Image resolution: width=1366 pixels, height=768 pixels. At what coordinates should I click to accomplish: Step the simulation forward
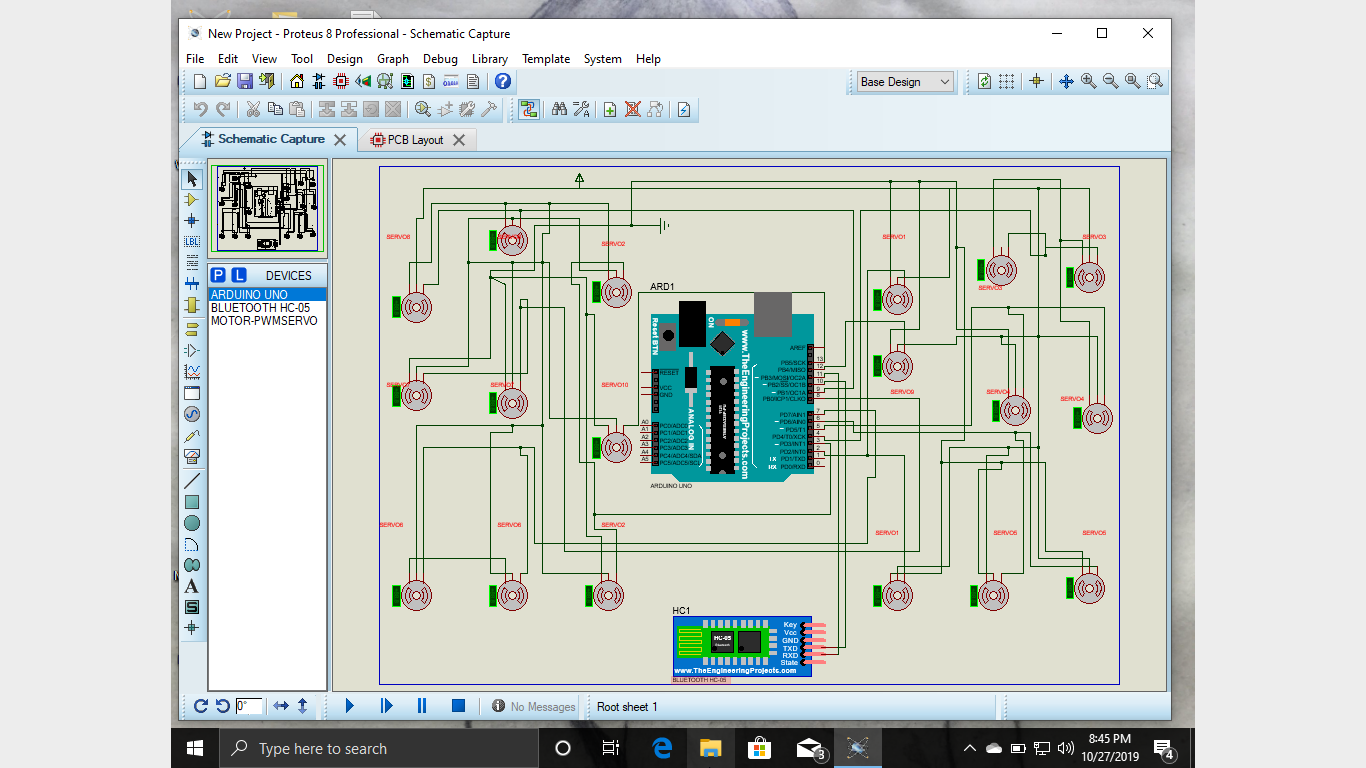(387, 706)
